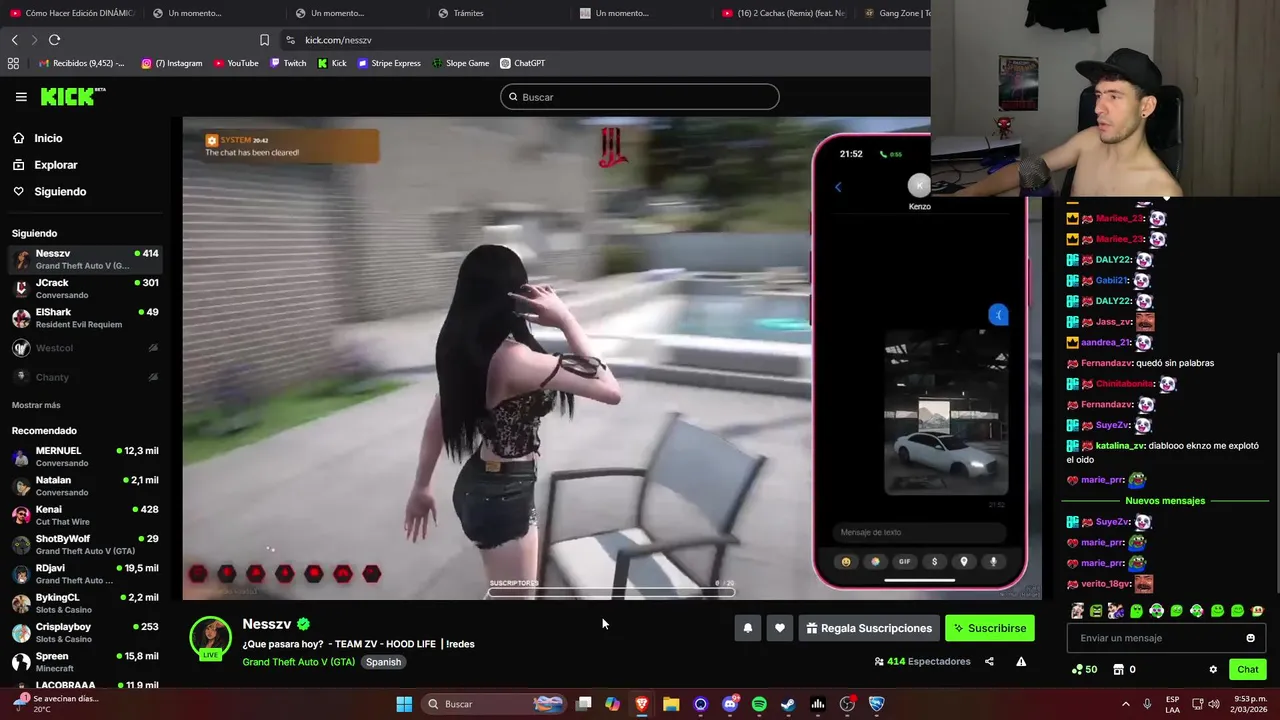Viewport: 1280px width, 720px height.
Task: Click the Kick Buscar search field
Action: tap(640, 97)
